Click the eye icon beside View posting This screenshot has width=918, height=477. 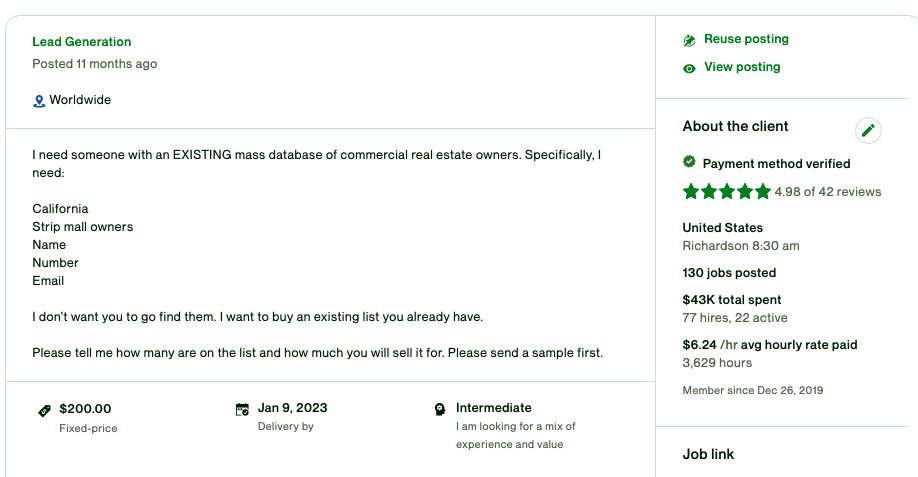689,68
